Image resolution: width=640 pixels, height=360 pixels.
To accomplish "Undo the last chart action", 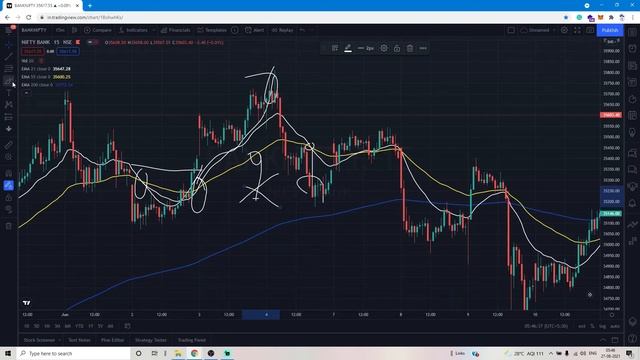I will (x=302, y=30).
